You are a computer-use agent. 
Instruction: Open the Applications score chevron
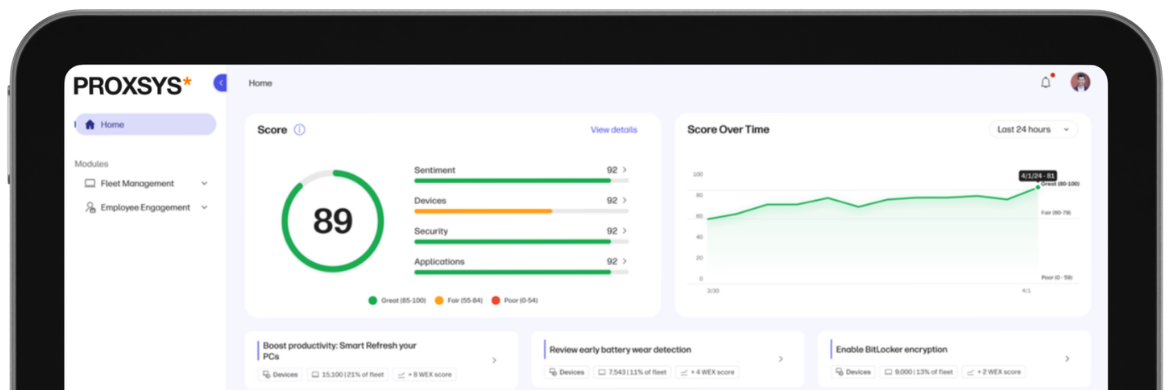tap(625, 262)
